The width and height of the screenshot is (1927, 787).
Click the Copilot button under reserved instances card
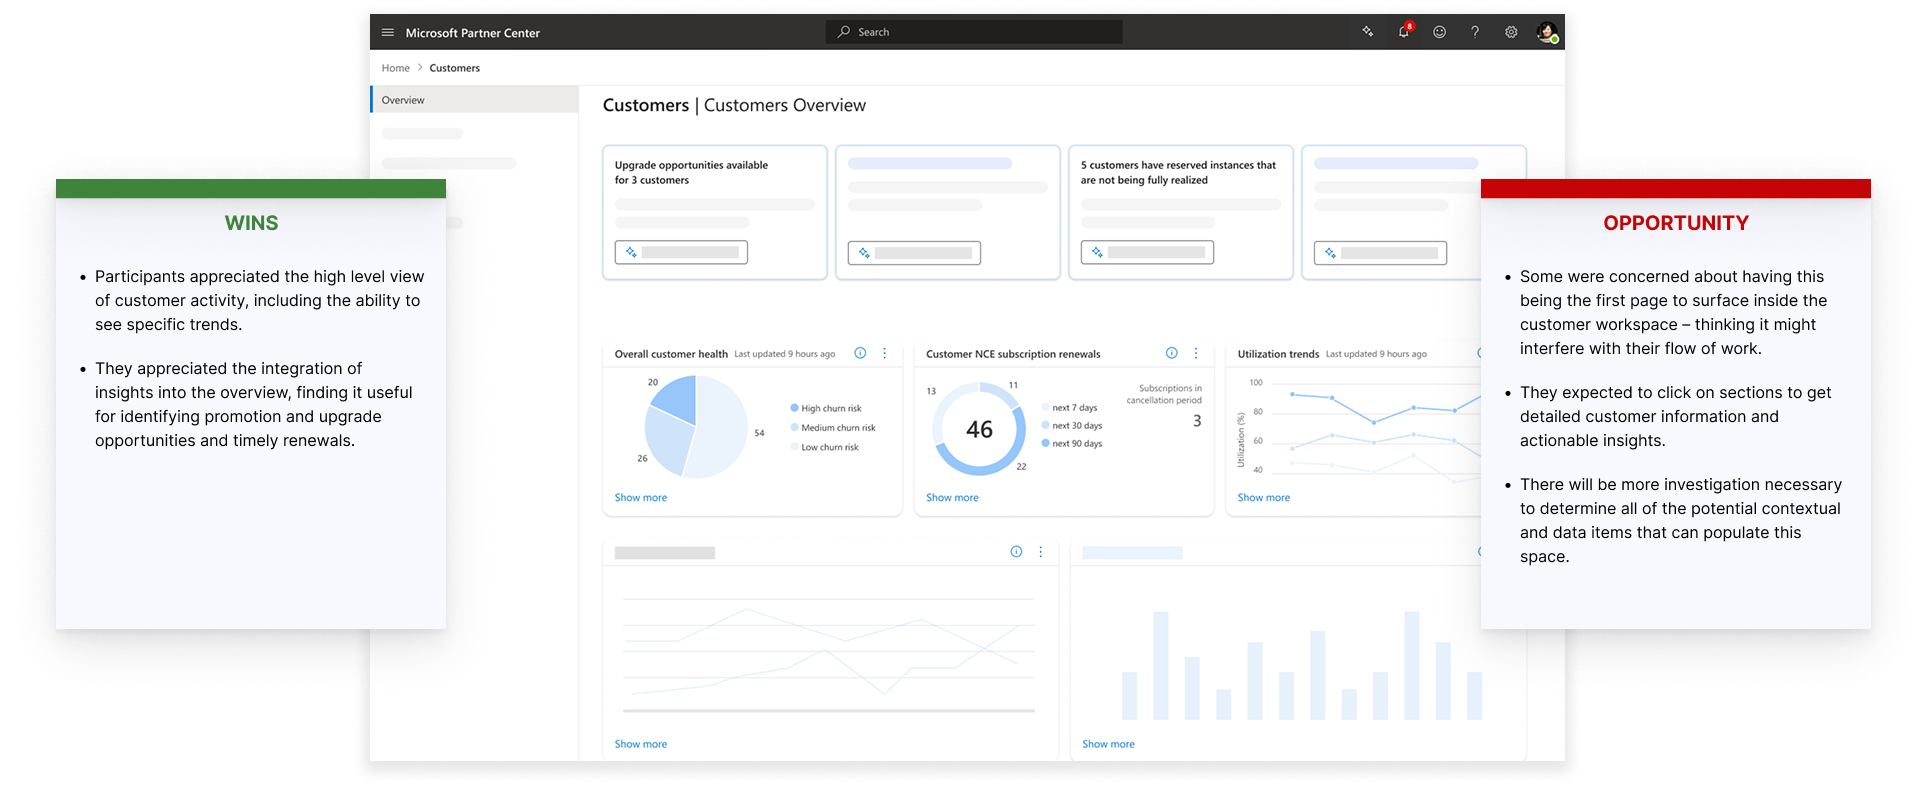coord(1147,253)
